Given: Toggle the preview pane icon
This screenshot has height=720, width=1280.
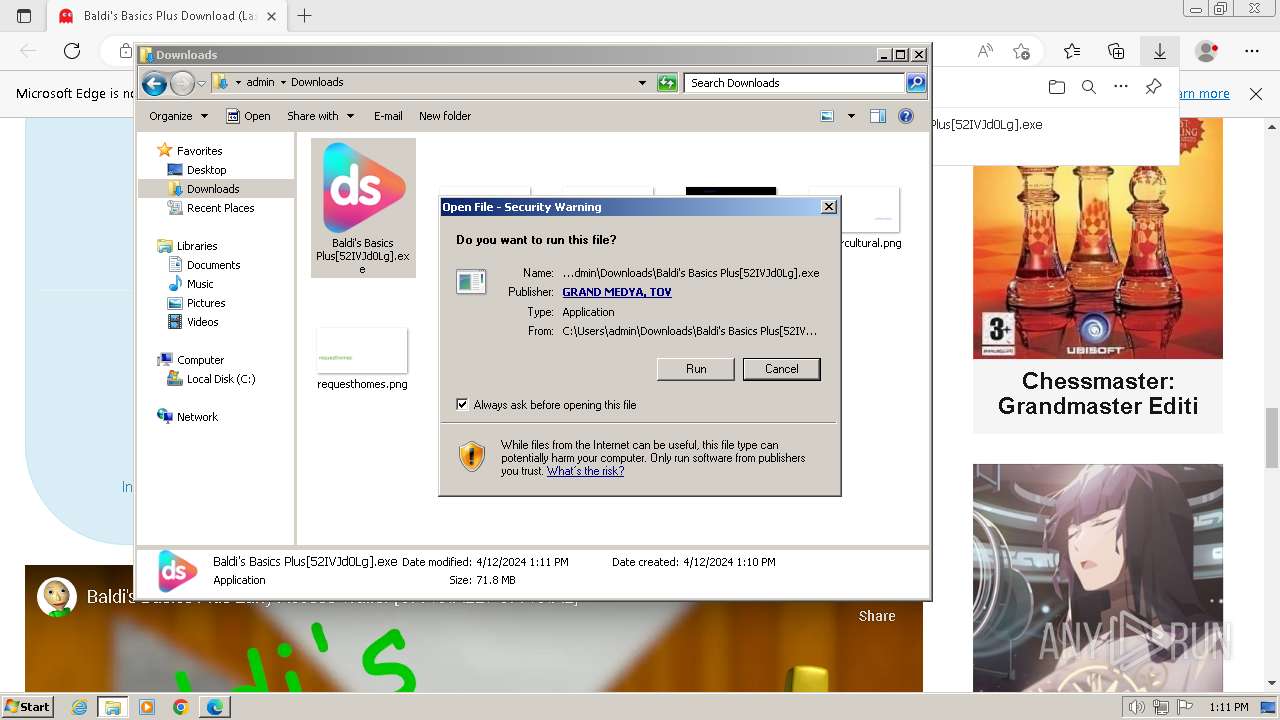Looking at the screenshot, I should pos(878,116).
